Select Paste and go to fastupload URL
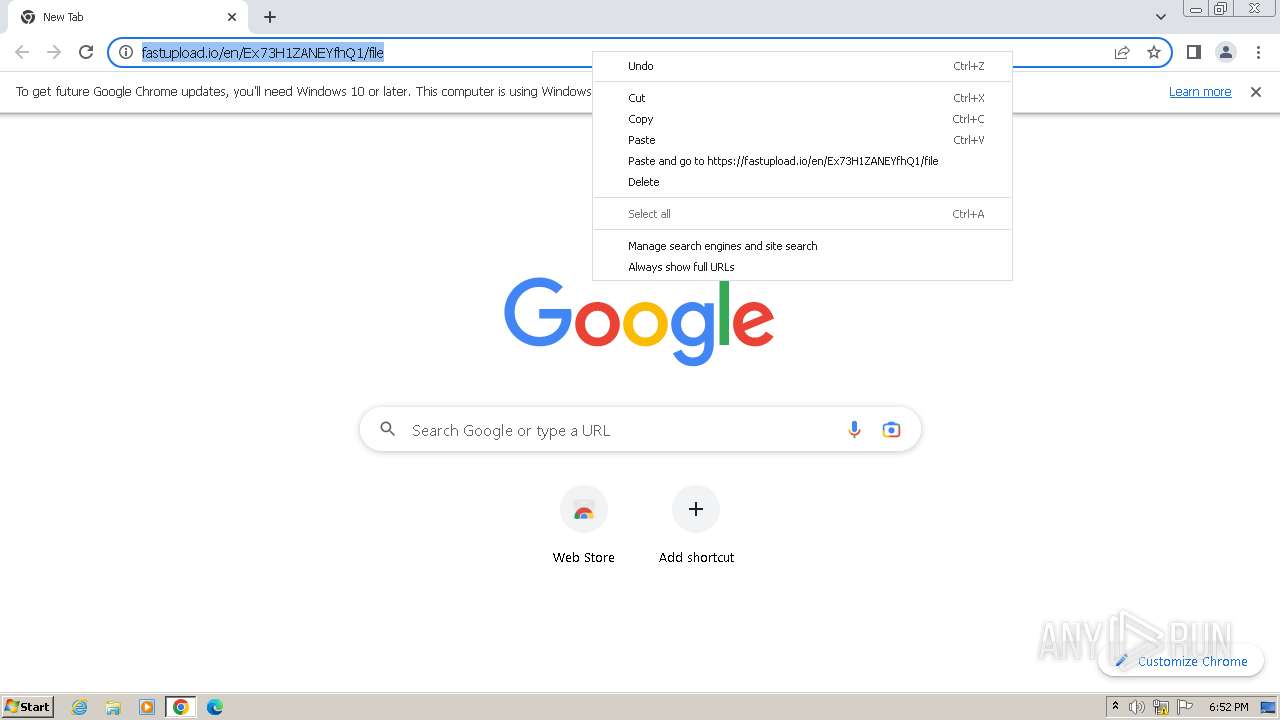This screenshot has height=720, width=1280. pos(802,161)
